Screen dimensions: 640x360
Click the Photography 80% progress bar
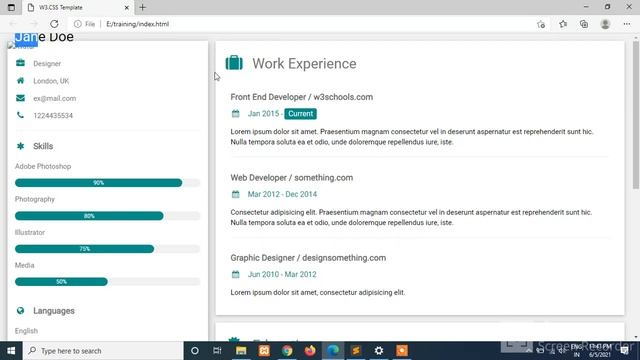(107, 216)
